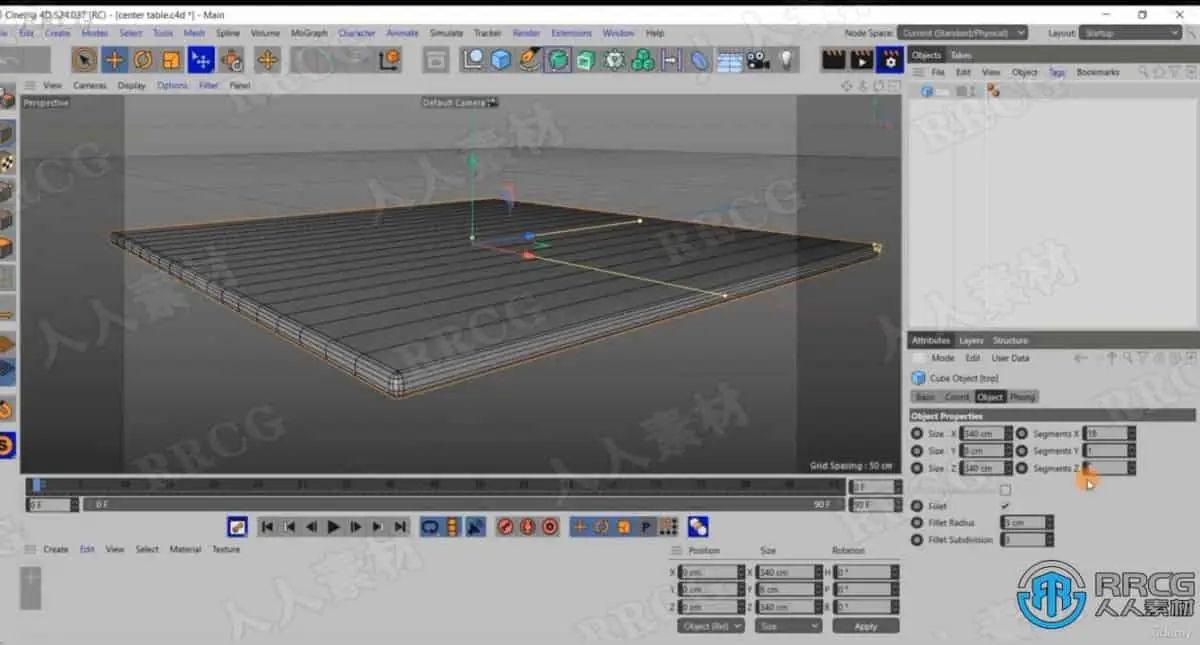Toggle the timeline loop playback button

(430, 526)
